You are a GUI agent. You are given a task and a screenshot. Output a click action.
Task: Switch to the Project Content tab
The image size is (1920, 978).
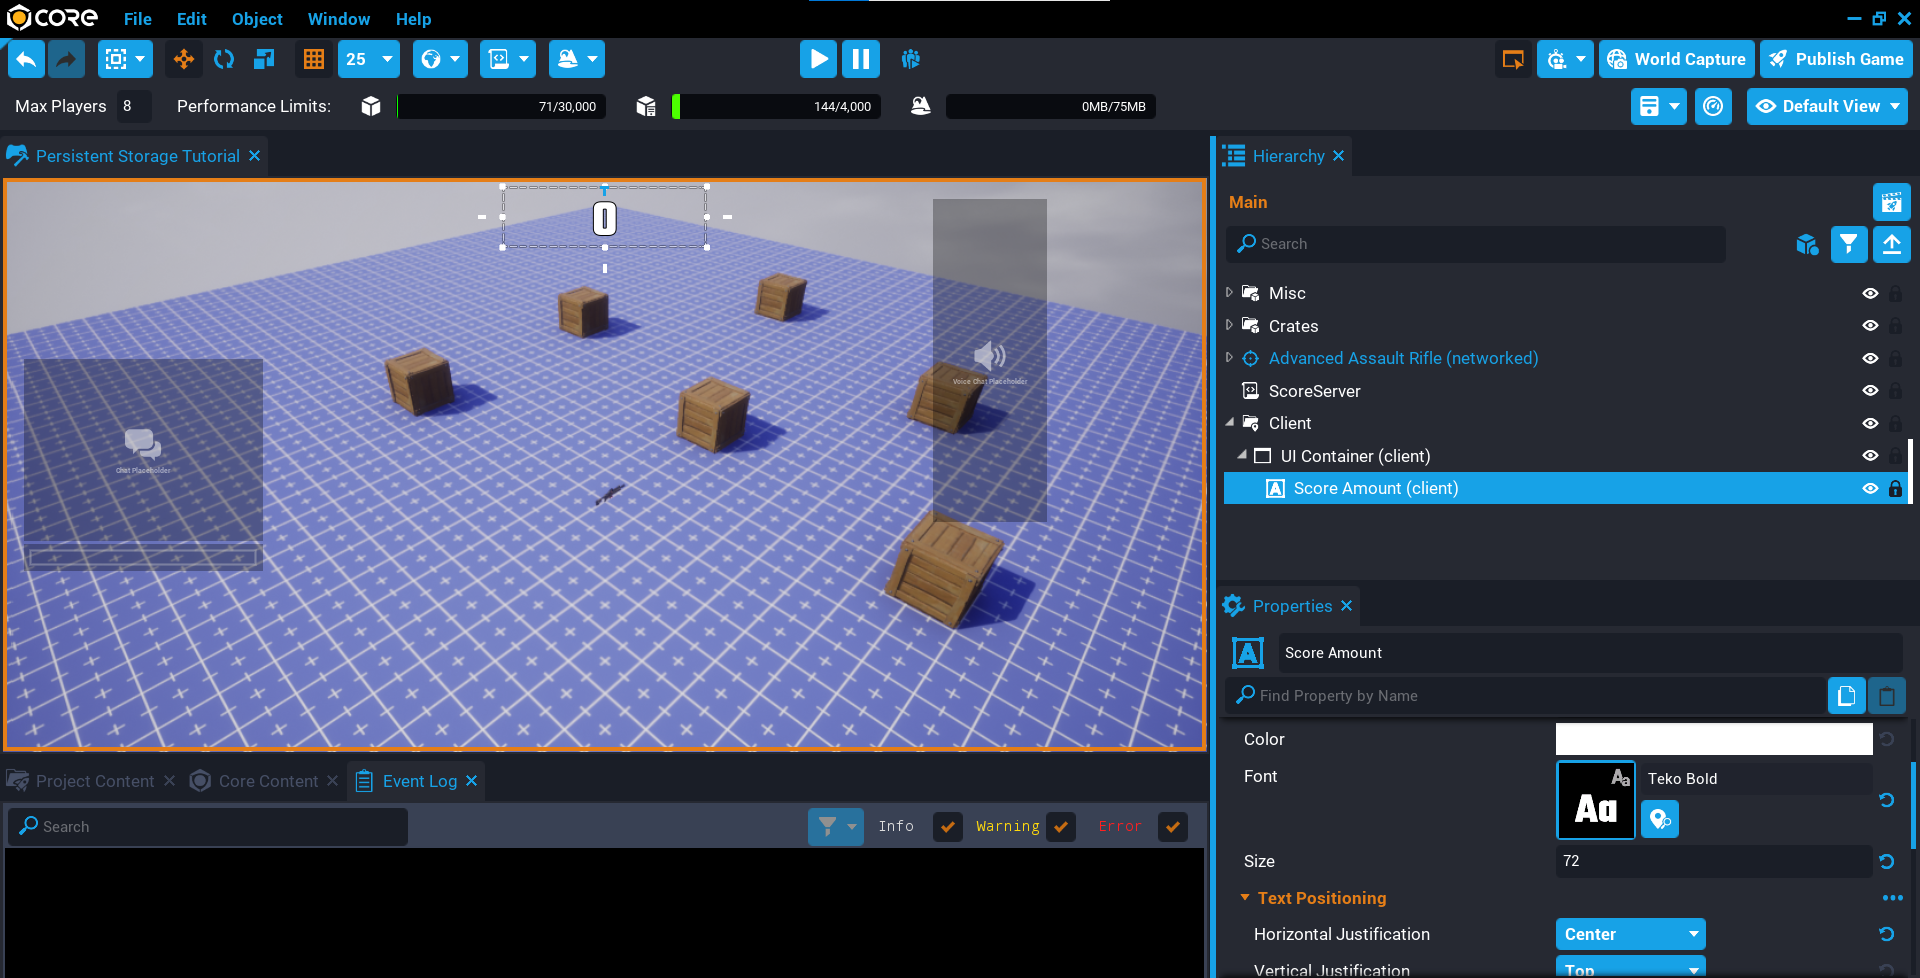pos(94,781)
